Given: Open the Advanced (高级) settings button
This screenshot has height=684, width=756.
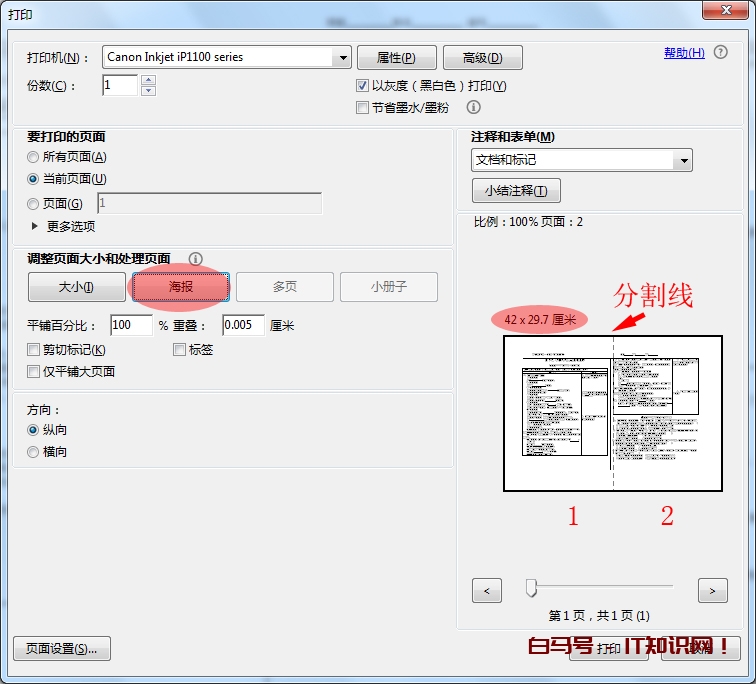Looking at the screenshot, I should (x=483, y=58).
